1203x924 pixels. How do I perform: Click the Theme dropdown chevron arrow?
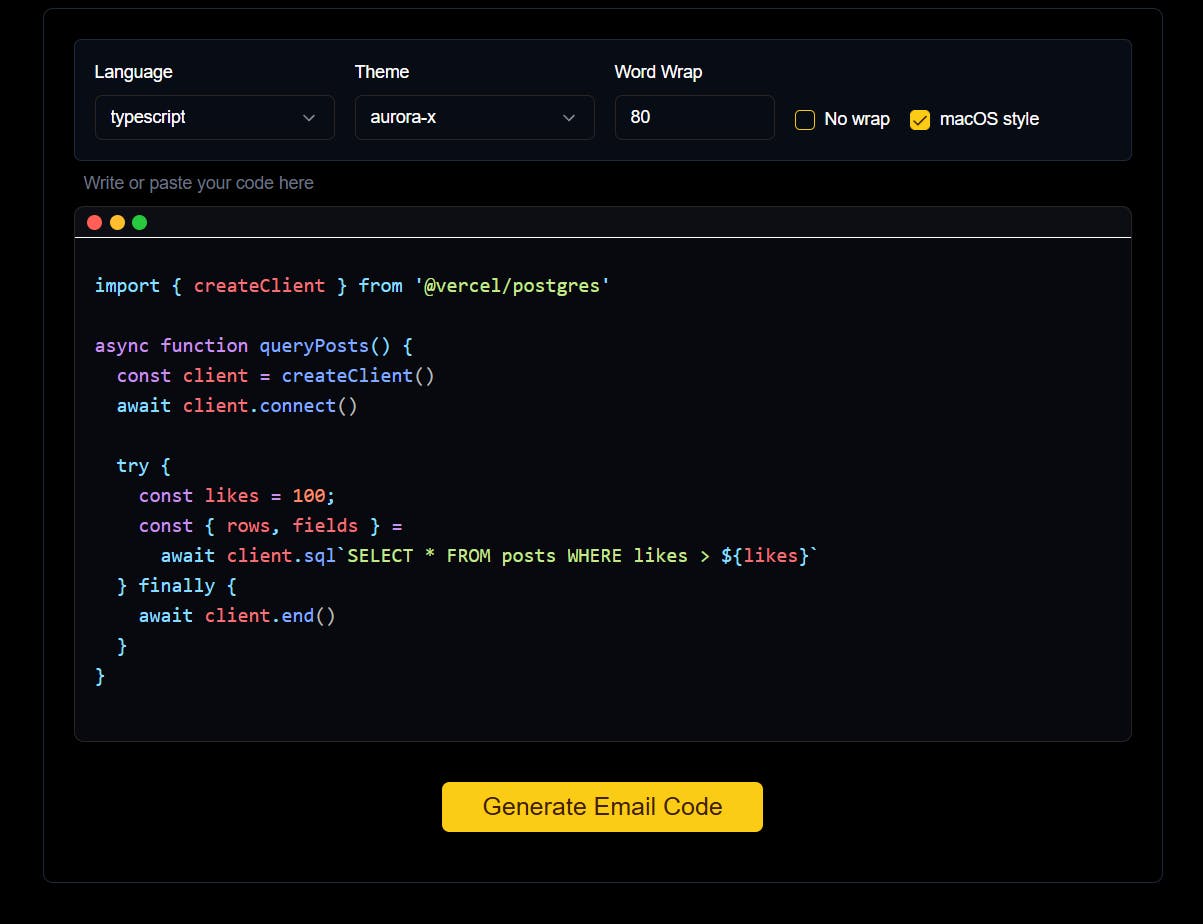click(569, 118)
